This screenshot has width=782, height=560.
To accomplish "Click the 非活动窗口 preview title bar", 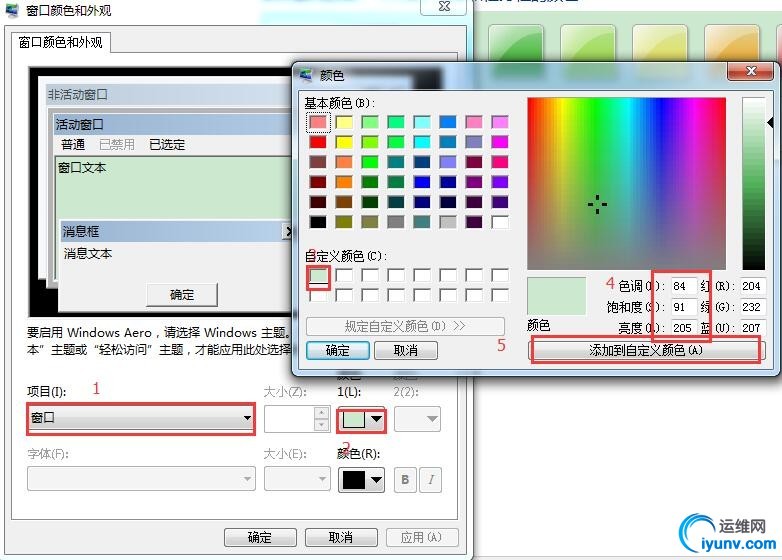I will click(168, 94).
